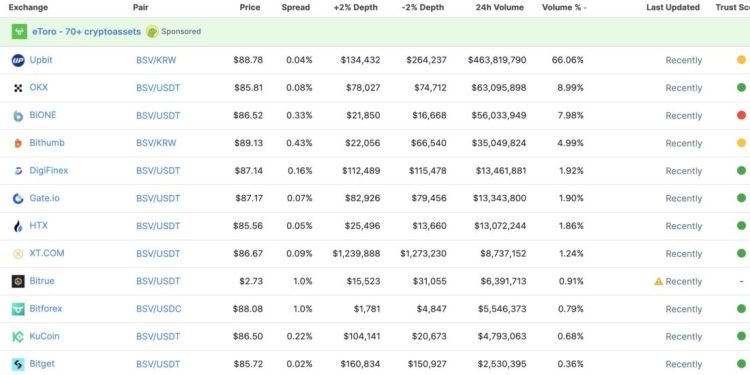This screenshot has height=375, width=750.
Task: Click BiONE's red trust score dot
Action: (741, 115)
